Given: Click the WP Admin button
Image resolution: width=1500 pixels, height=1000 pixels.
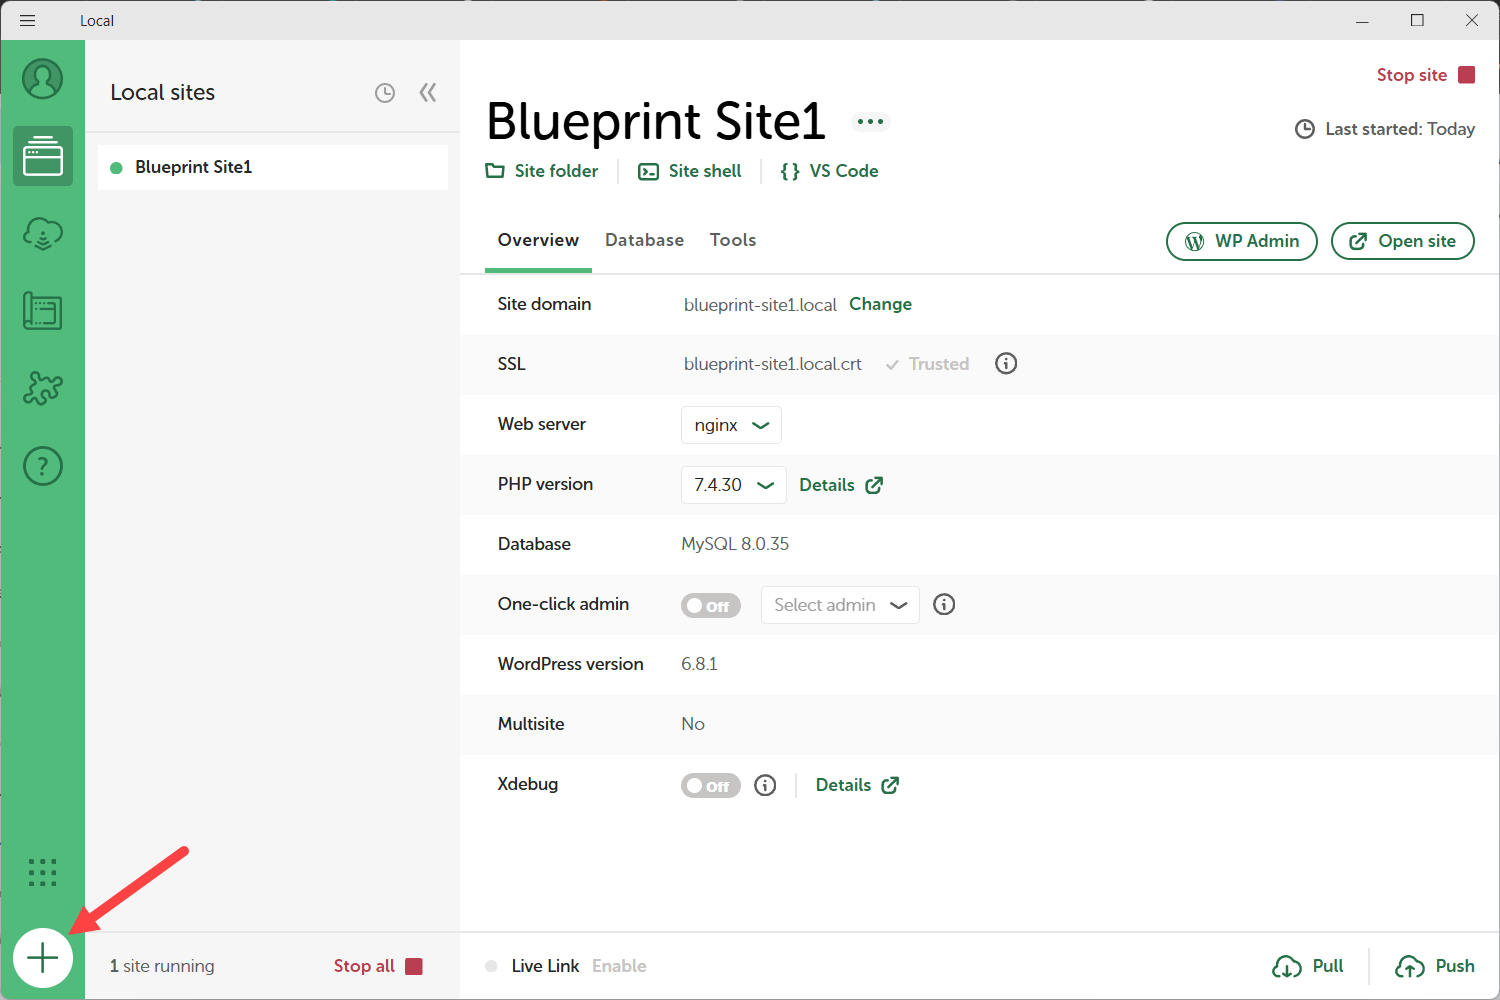Looking at the screenshot, I should point(1241,241).
